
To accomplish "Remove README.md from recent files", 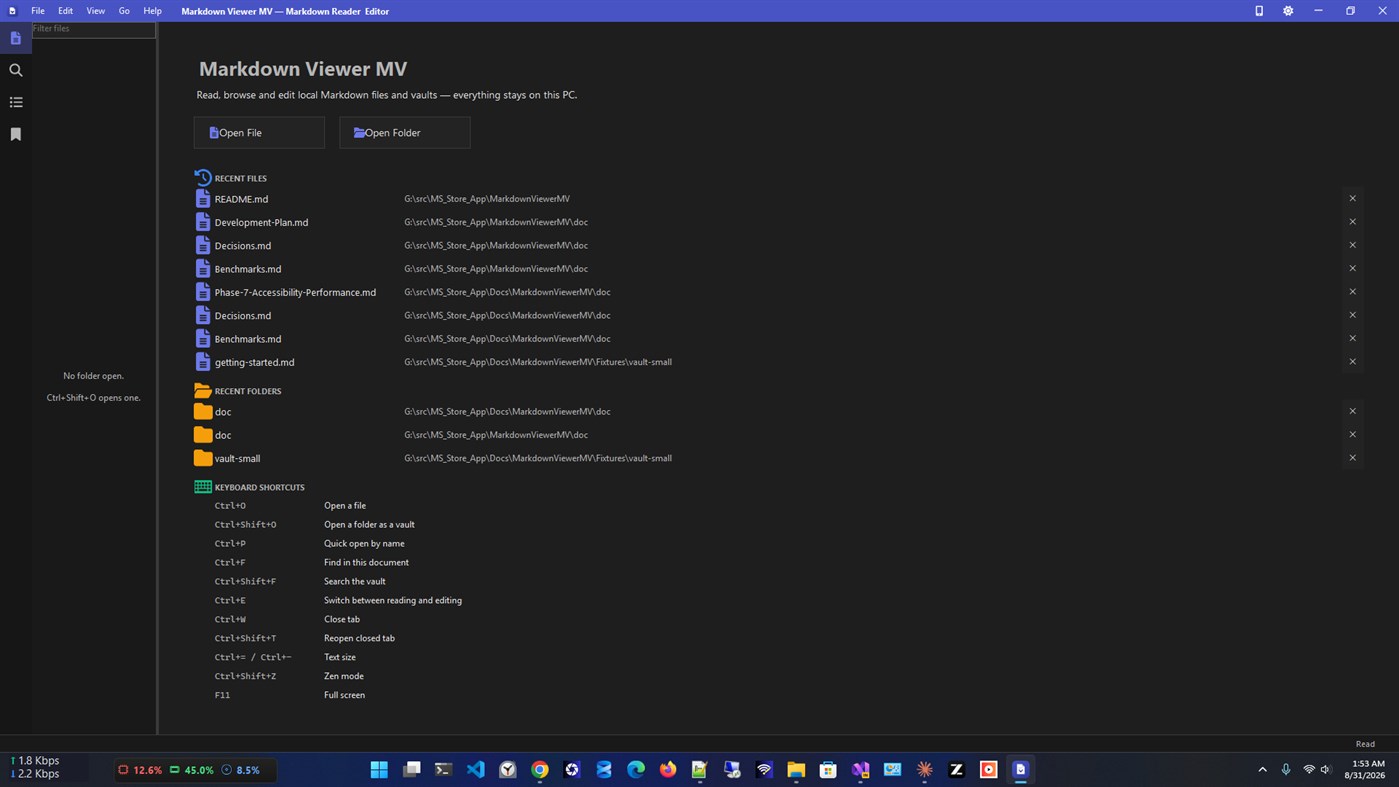I will point(1352,198).
